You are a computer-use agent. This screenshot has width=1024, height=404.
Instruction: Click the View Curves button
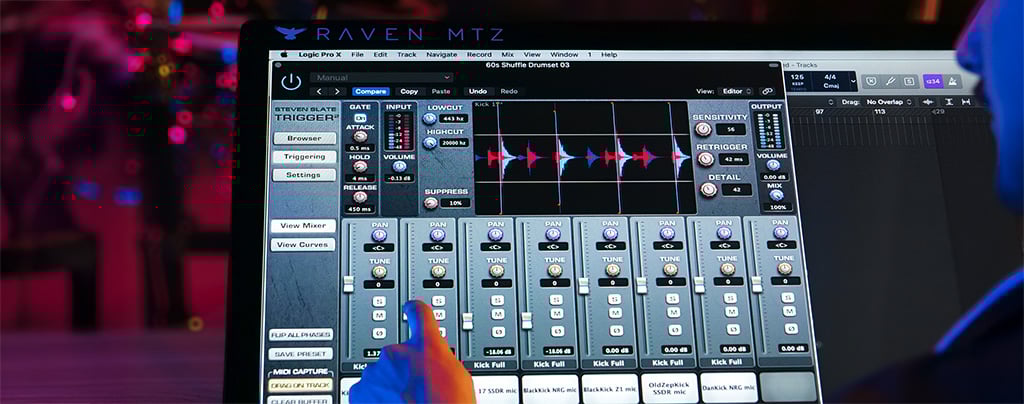302,245
